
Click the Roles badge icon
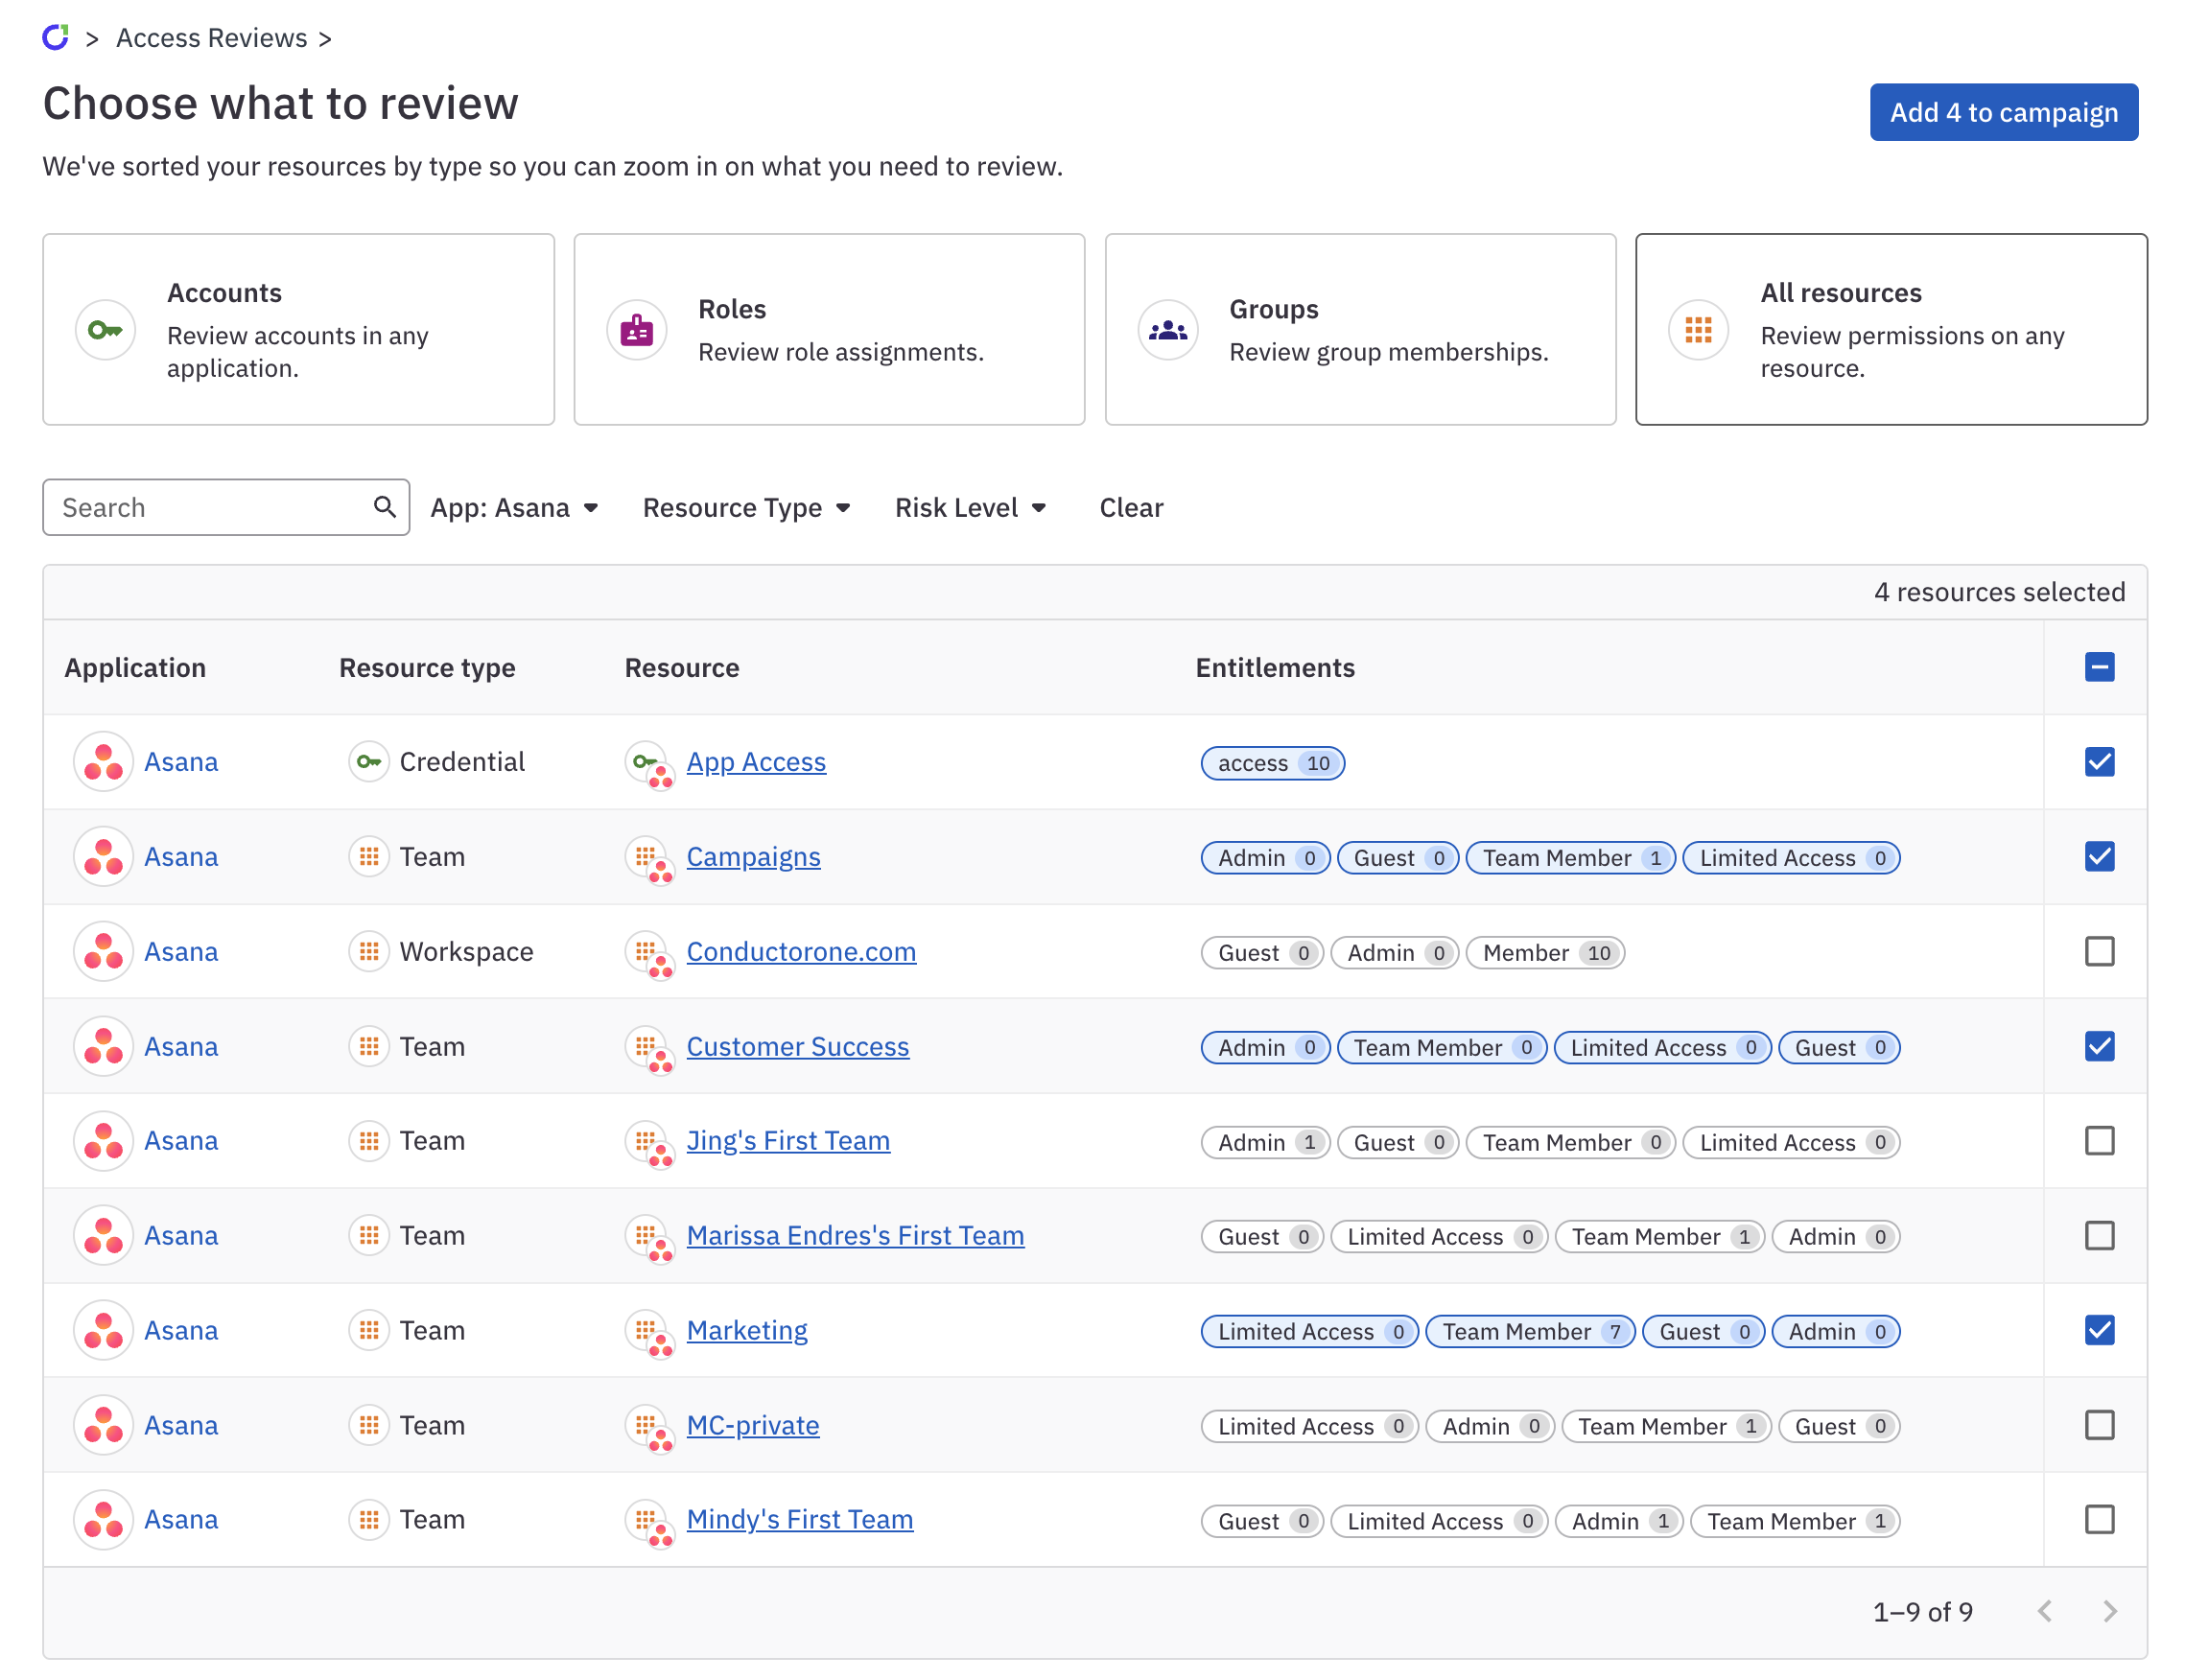[x=636, y=329]
